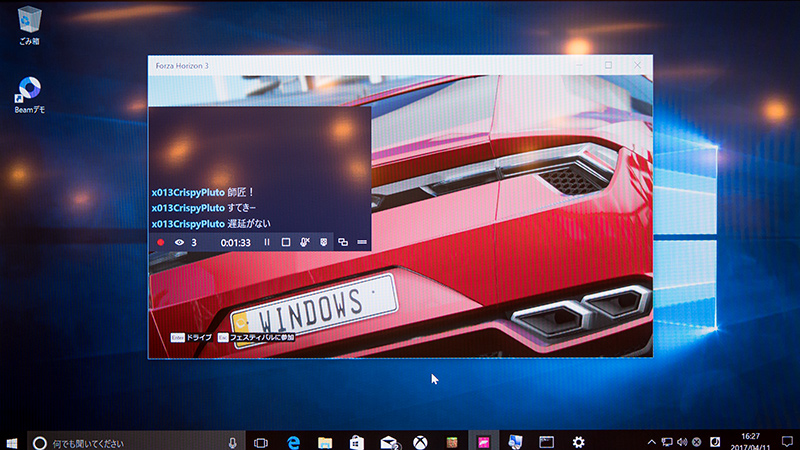This screenshot has width=800, height=450.
Task: Click the 0:01:33 broadcast timer
Action: point(235,243)
